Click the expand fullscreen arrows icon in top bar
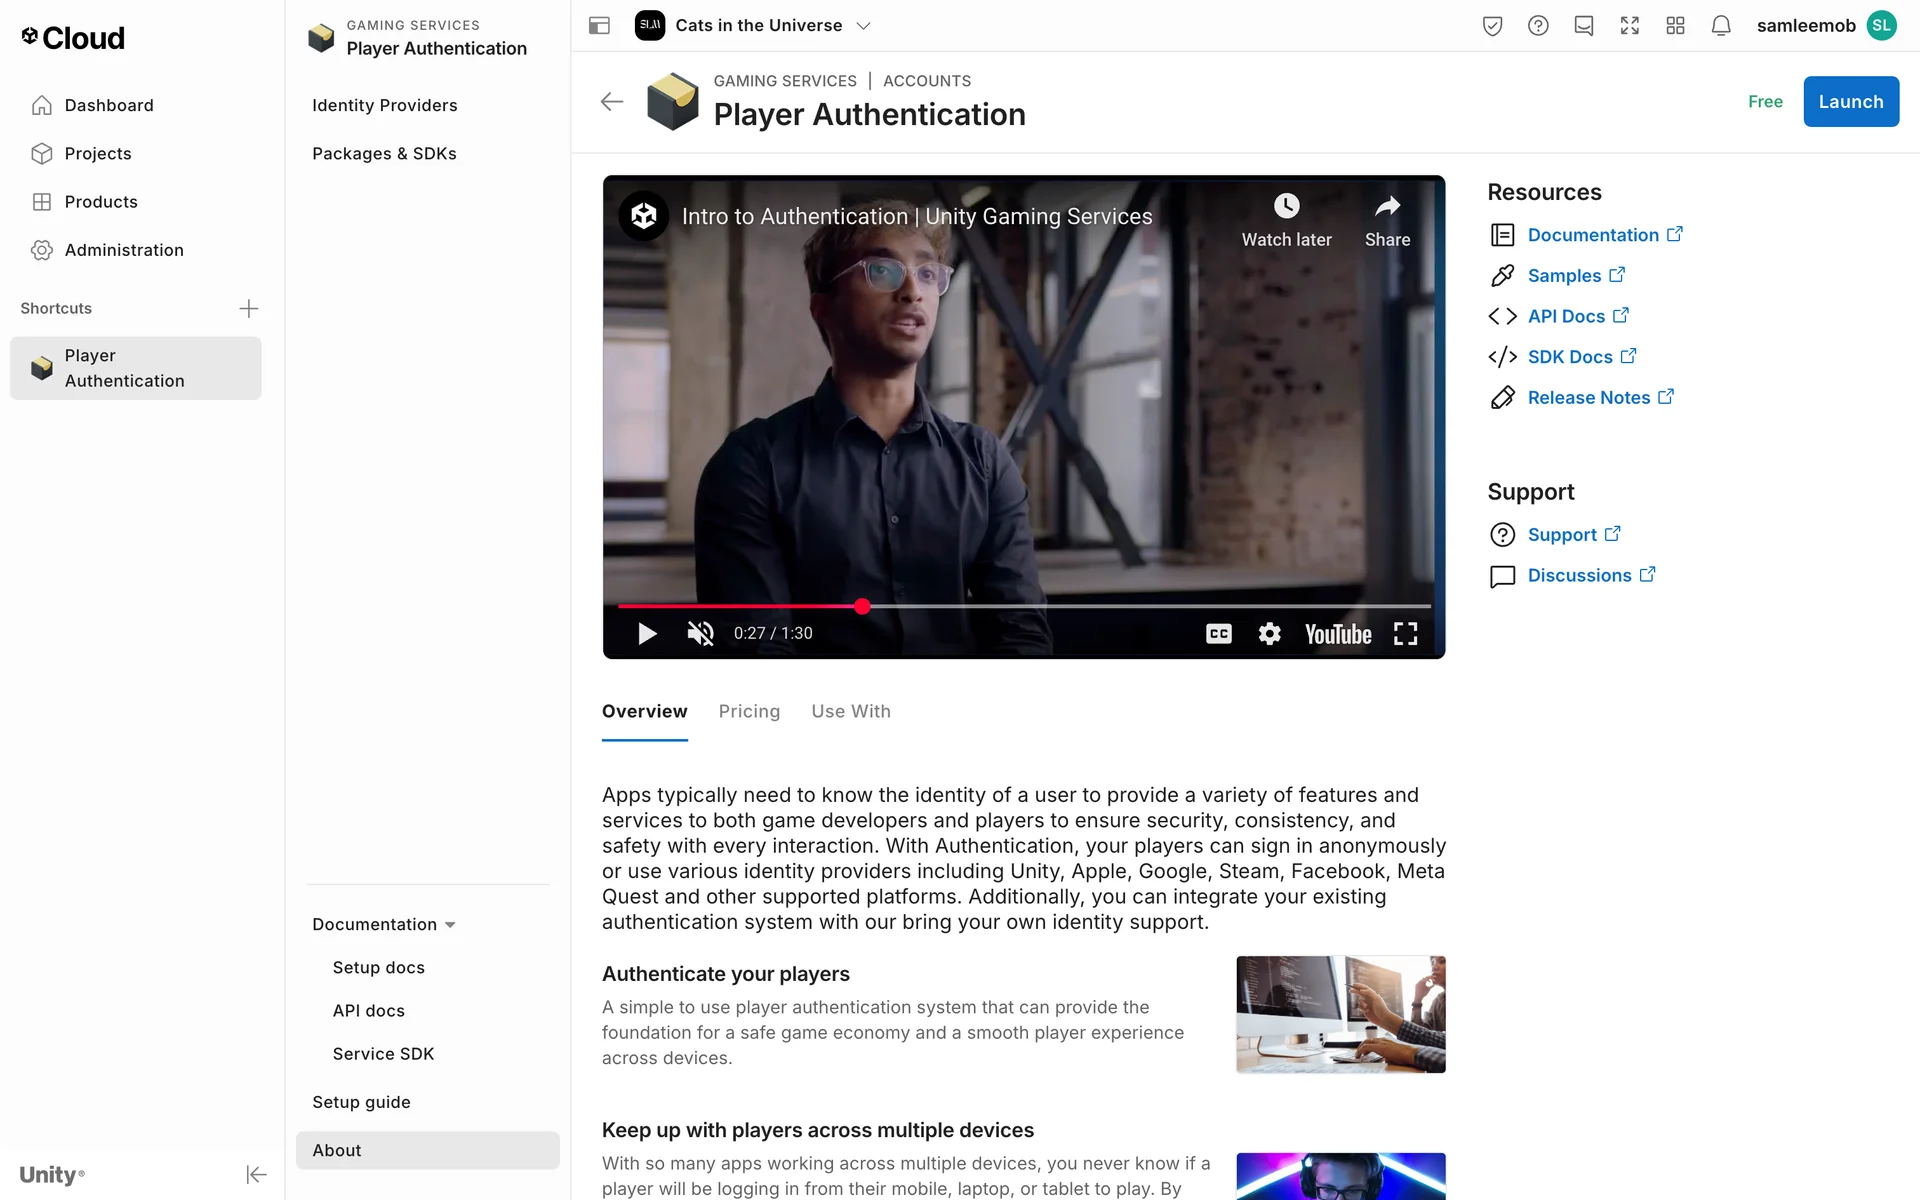The width and height of the screenshot is (1920, 1200). point(1629,26)
